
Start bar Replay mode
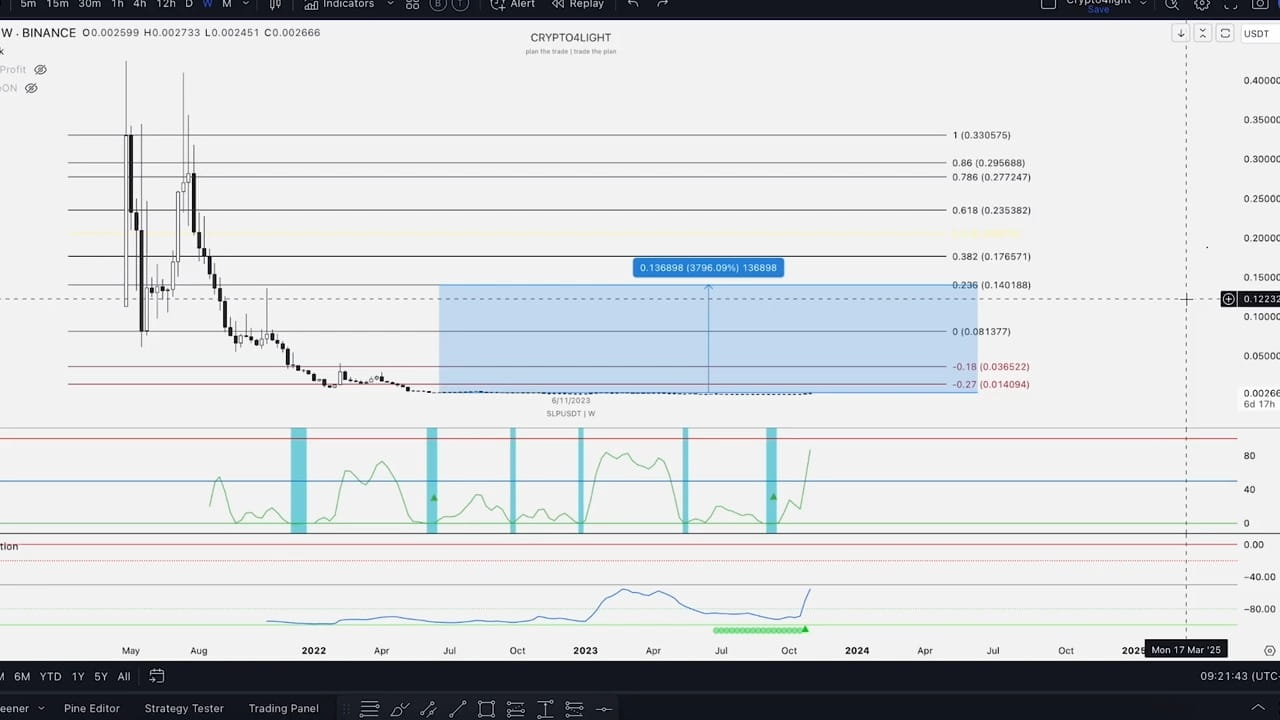[585, 5]
